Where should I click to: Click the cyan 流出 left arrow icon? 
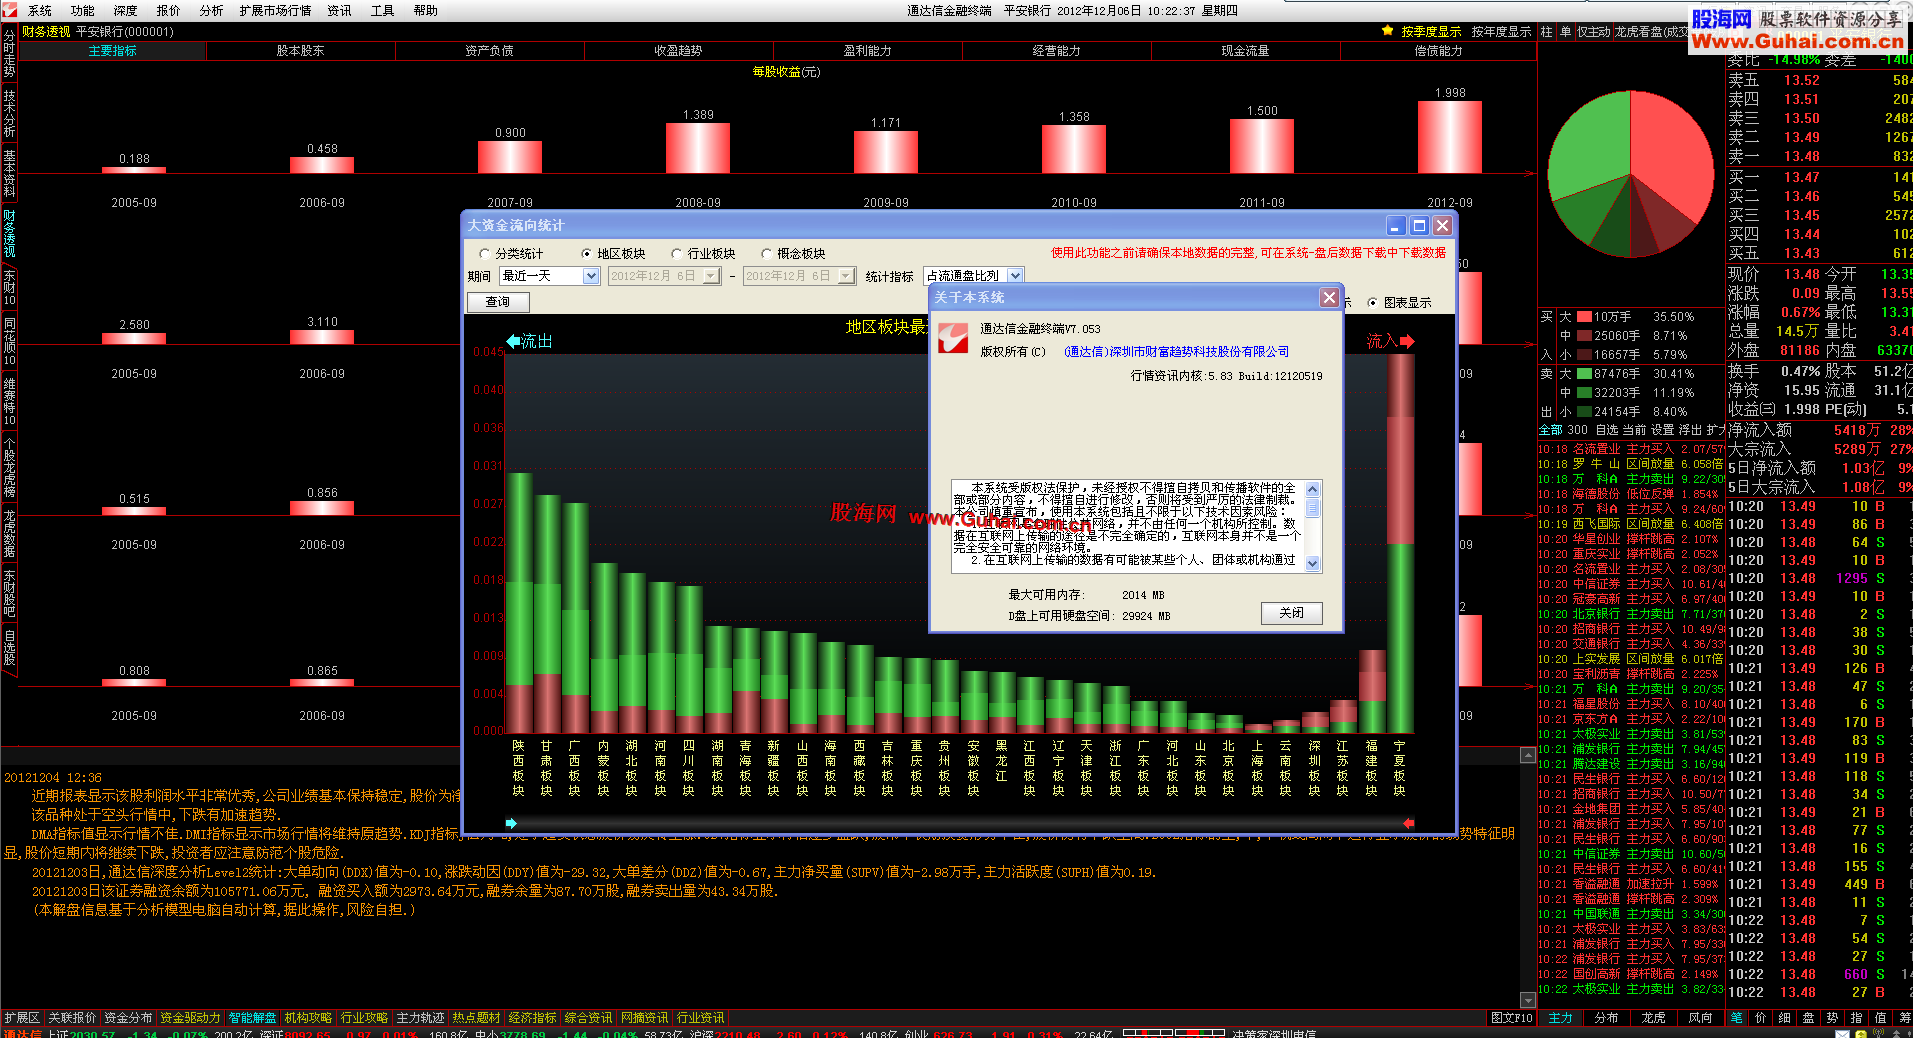point(514,342)
